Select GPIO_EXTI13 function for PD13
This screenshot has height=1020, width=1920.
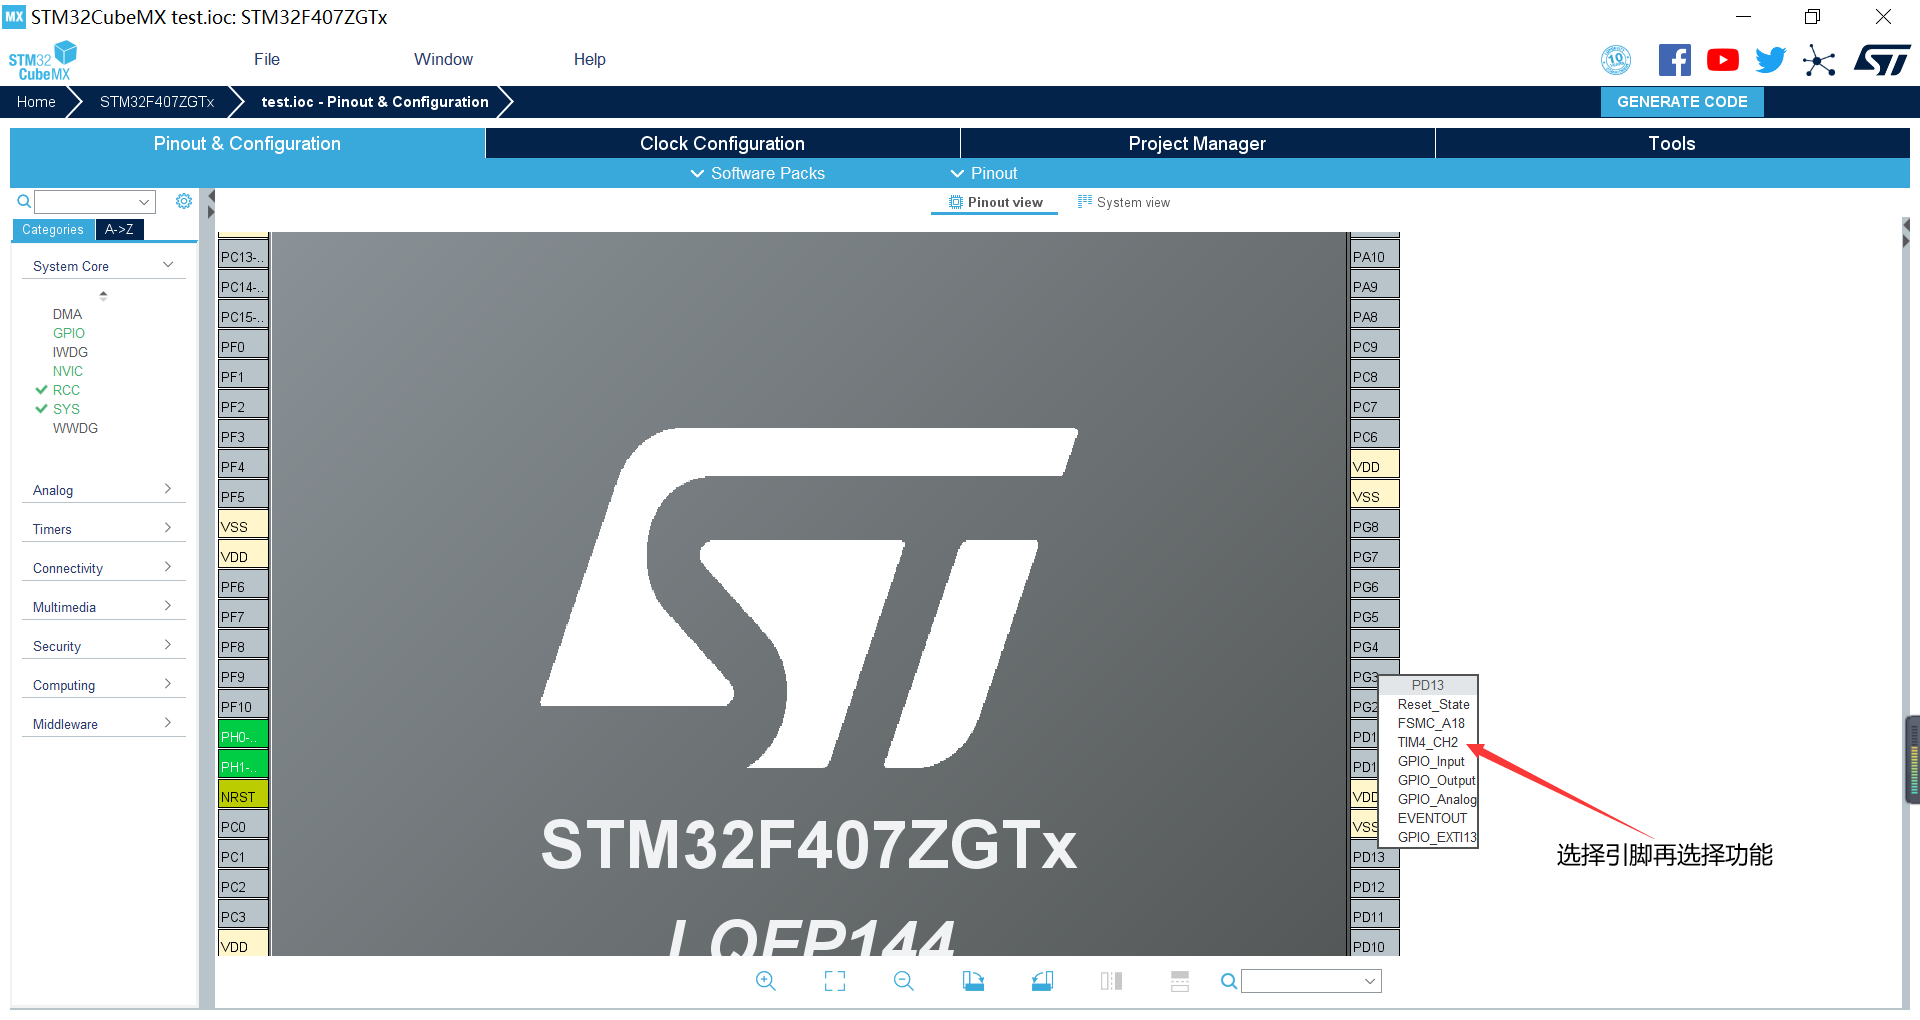coord(1436,837)
